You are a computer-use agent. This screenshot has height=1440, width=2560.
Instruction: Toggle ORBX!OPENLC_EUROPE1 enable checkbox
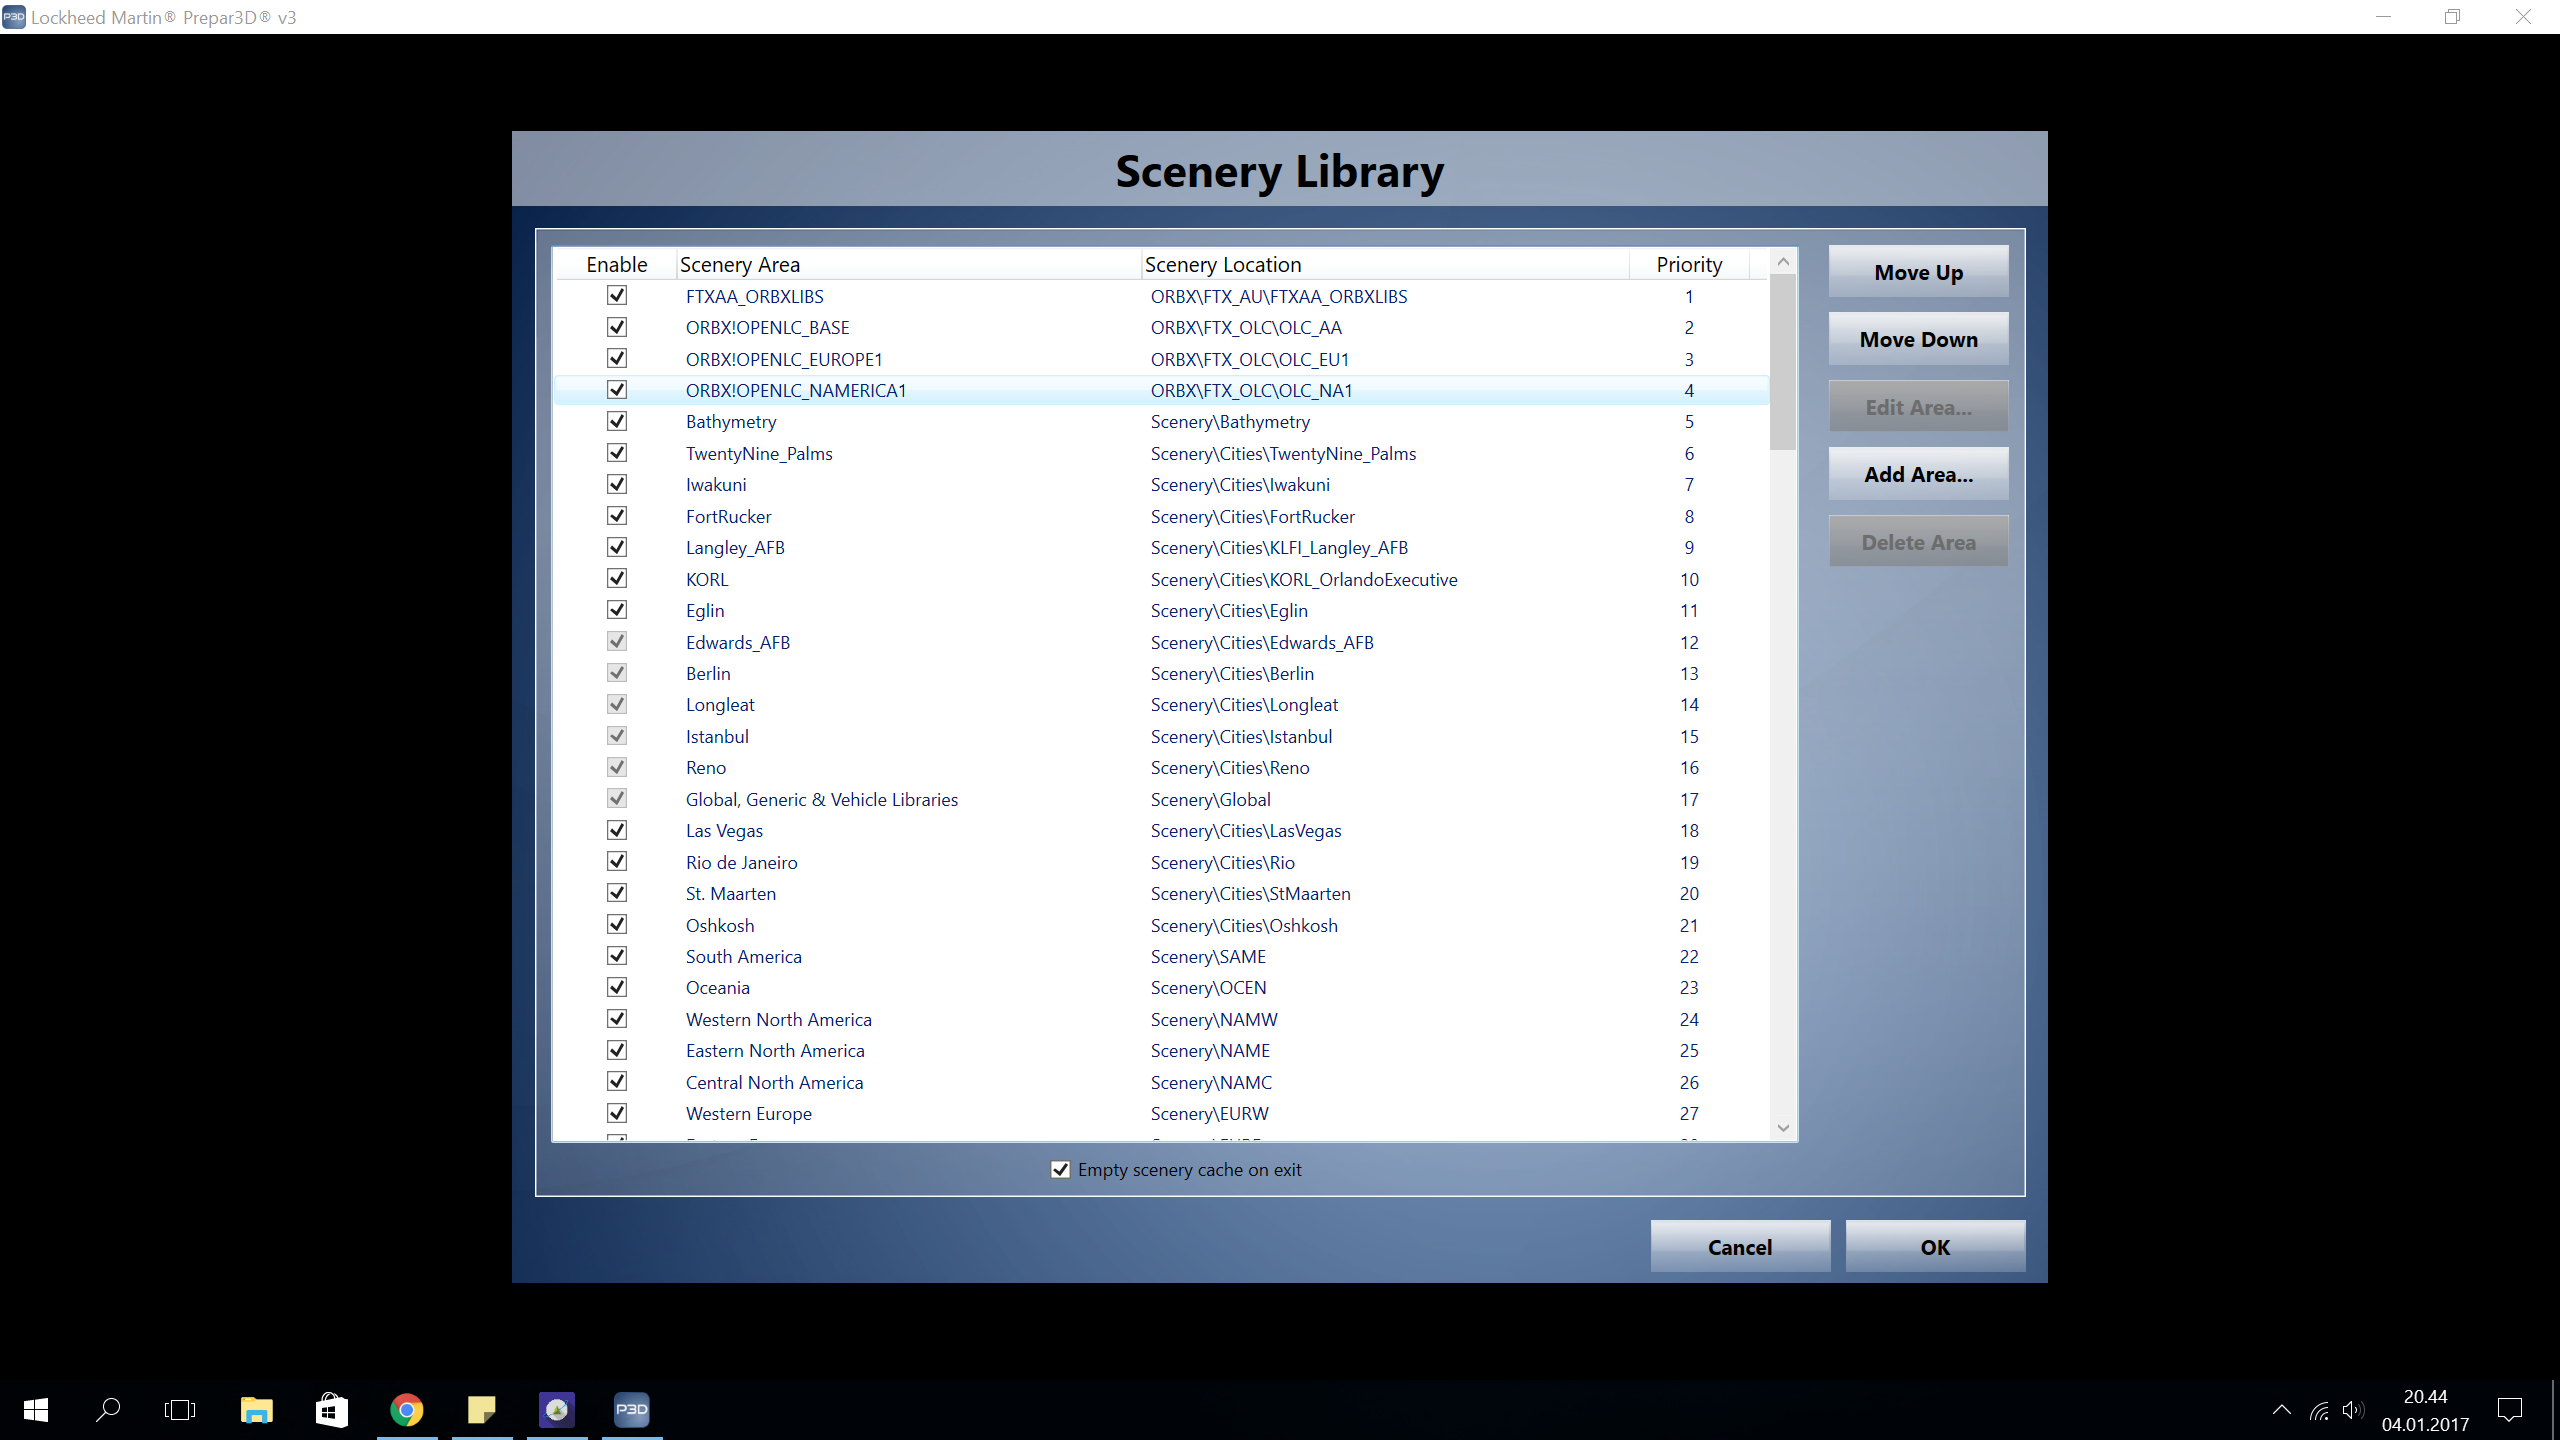pos(617,358)
